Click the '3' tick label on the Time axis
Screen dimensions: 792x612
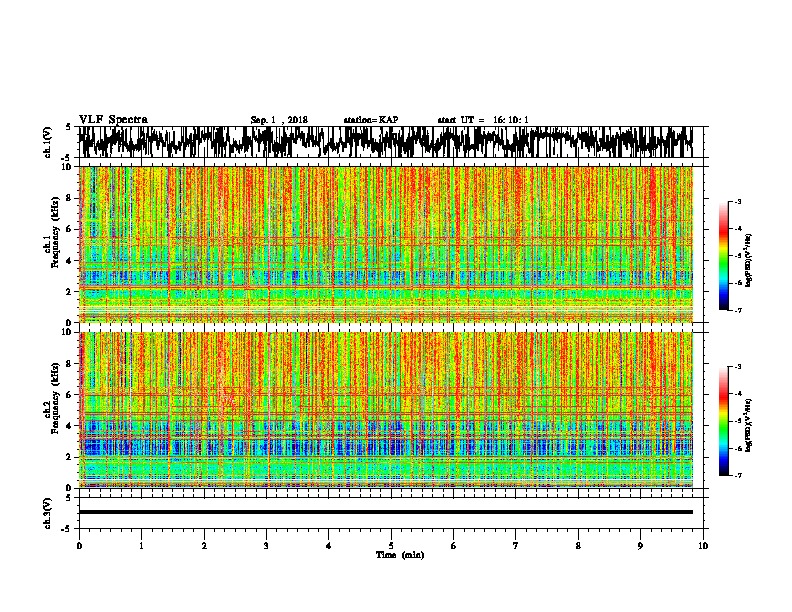266,546
